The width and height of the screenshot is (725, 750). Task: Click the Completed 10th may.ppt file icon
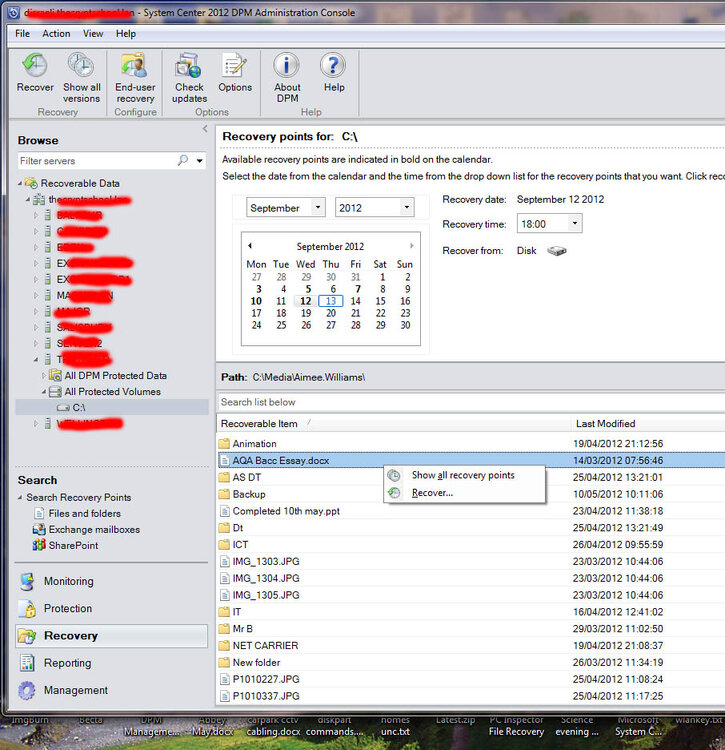224,511
